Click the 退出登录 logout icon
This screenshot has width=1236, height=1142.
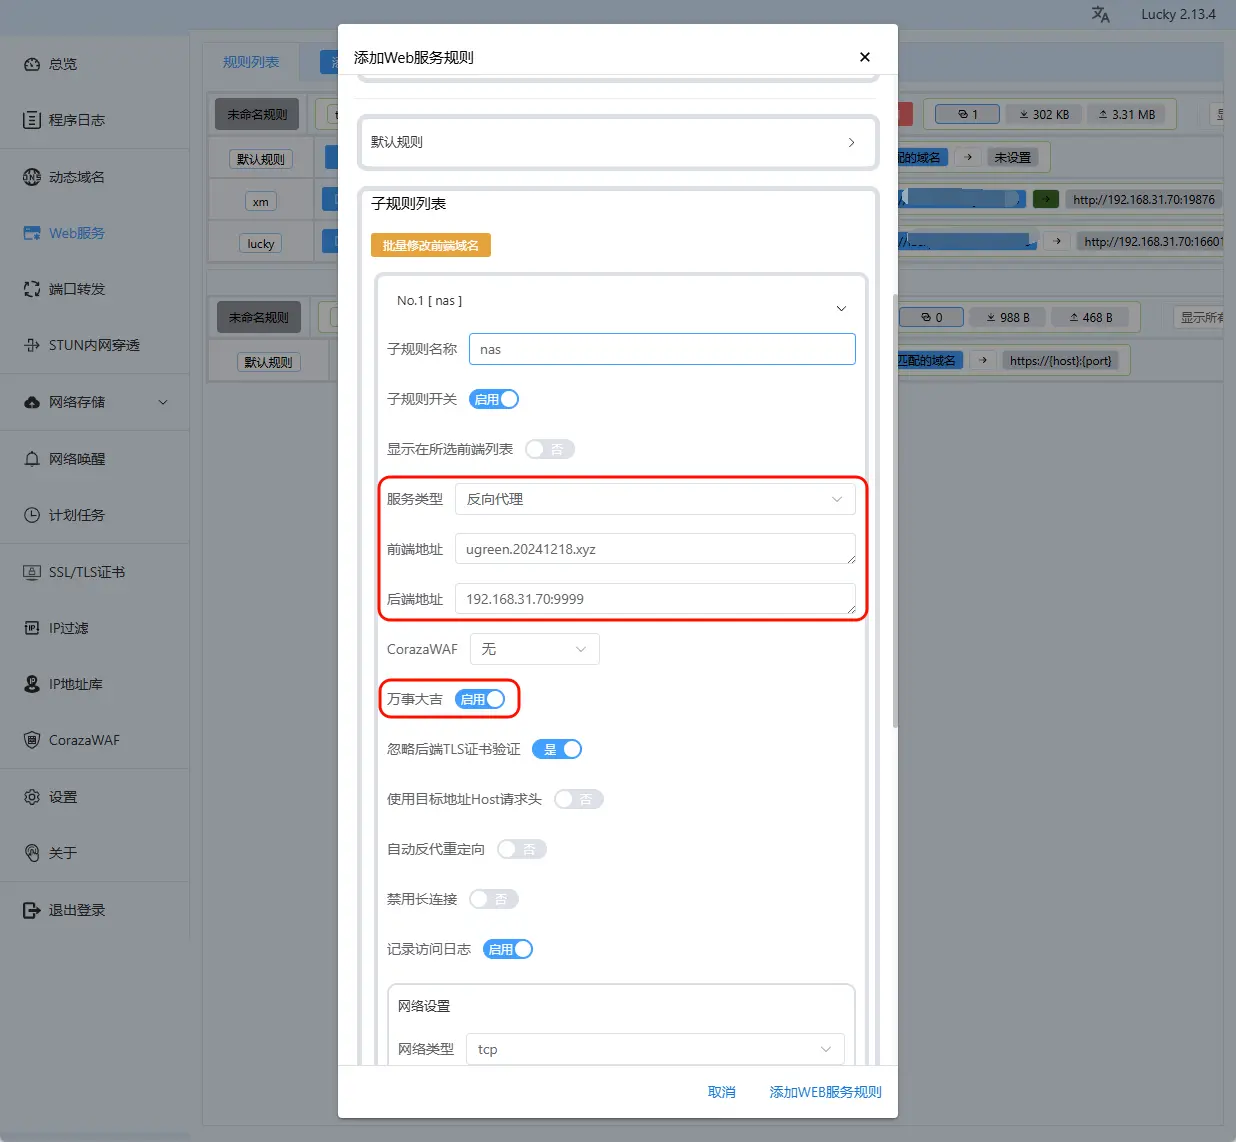pos(32,910)
